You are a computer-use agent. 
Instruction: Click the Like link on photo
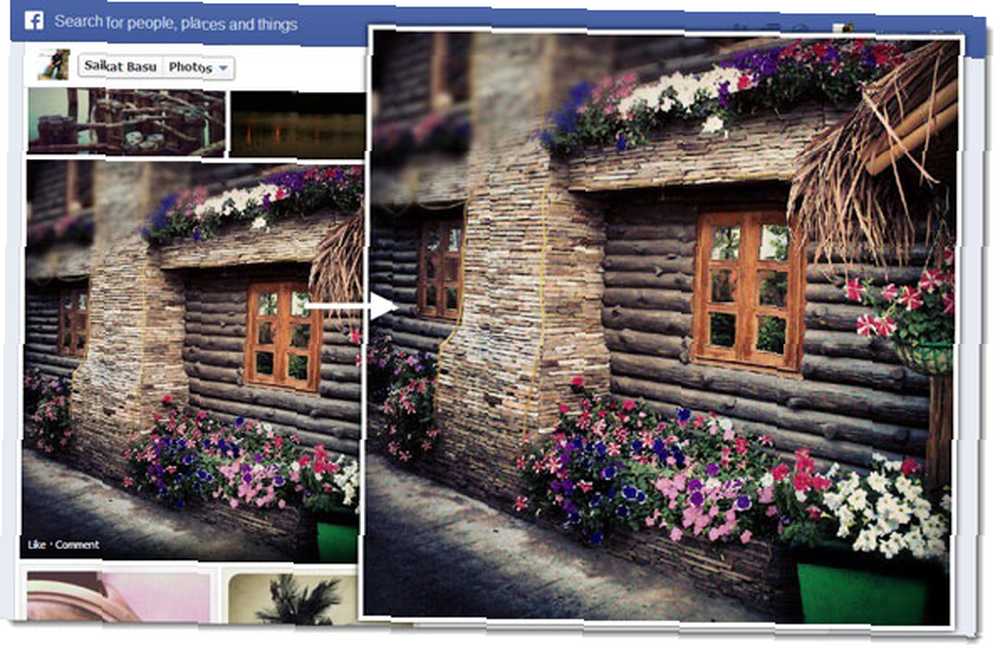click(36, 545)
